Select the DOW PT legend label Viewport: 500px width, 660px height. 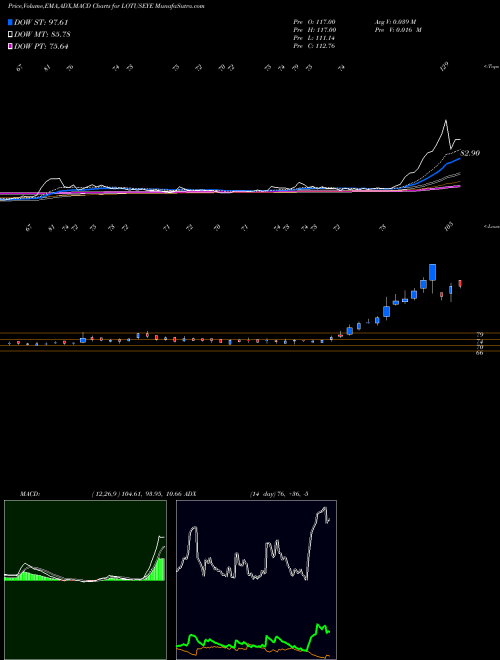tap(41, 46)
